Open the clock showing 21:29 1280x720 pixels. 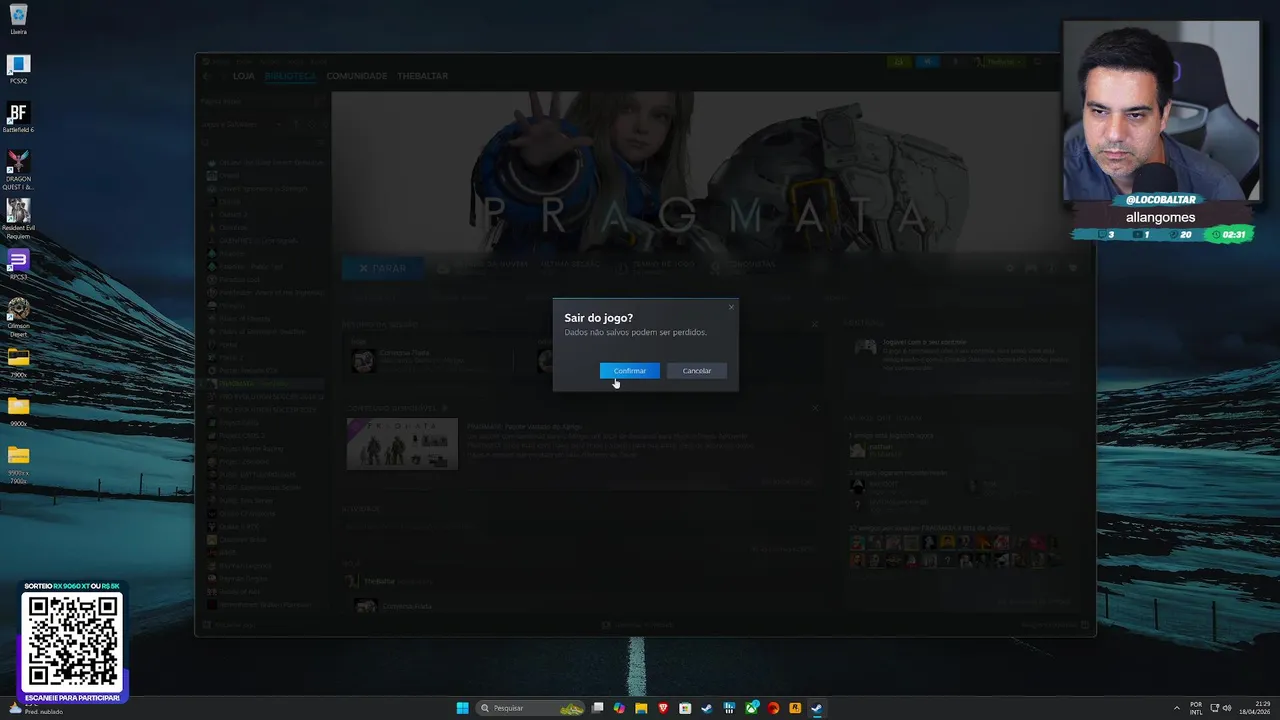(x=1255, y=708)
